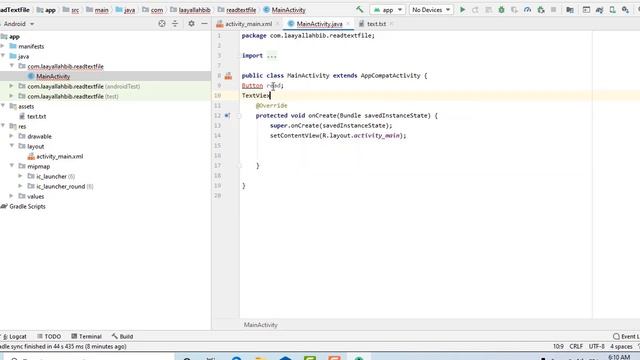Open the app run configuration dropdown
Viewport: 640px width, 360px height.
(x=388, y=9)
